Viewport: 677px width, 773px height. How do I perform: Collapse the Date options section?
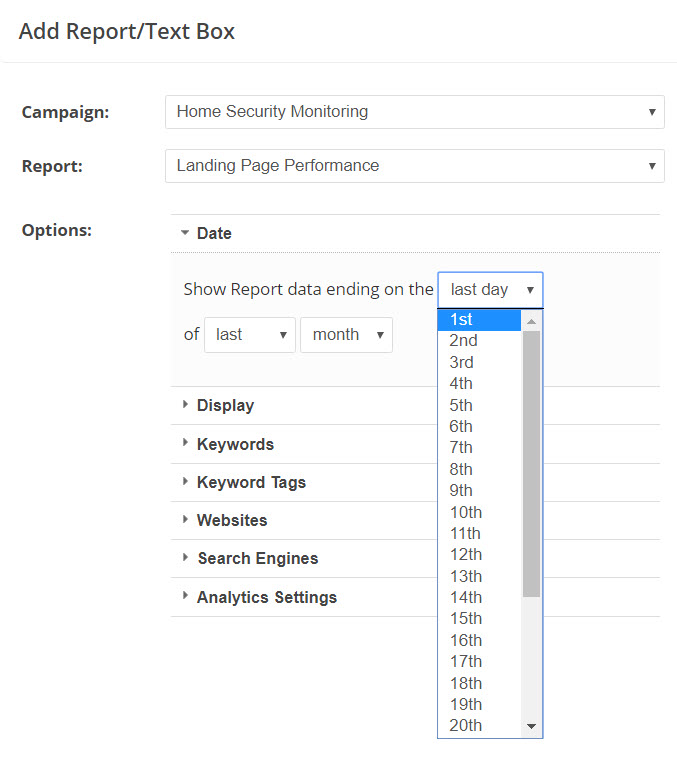[x=213, y=233]
